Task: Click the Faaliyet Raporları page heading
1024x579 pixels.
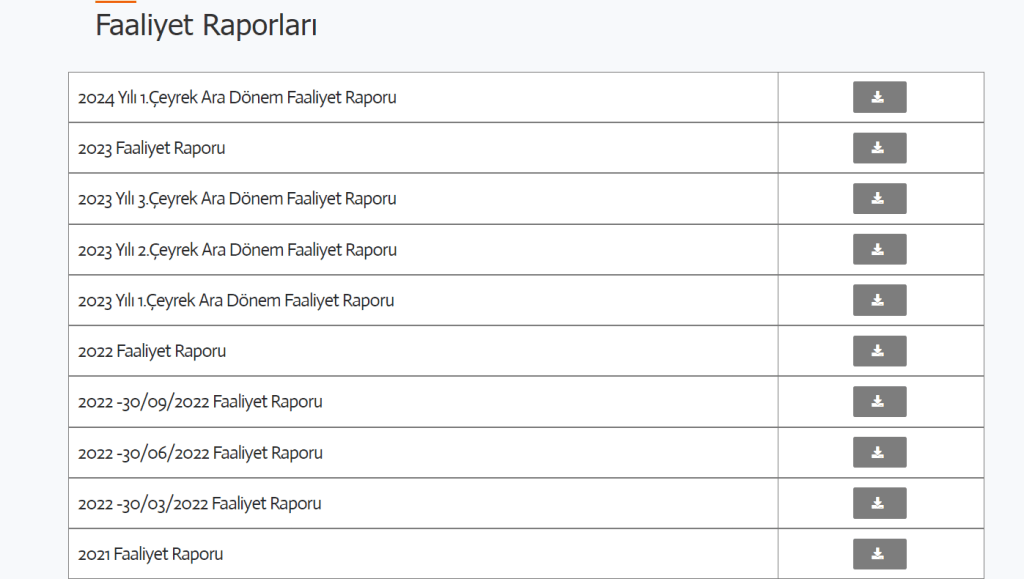Action: click(206, 27)
